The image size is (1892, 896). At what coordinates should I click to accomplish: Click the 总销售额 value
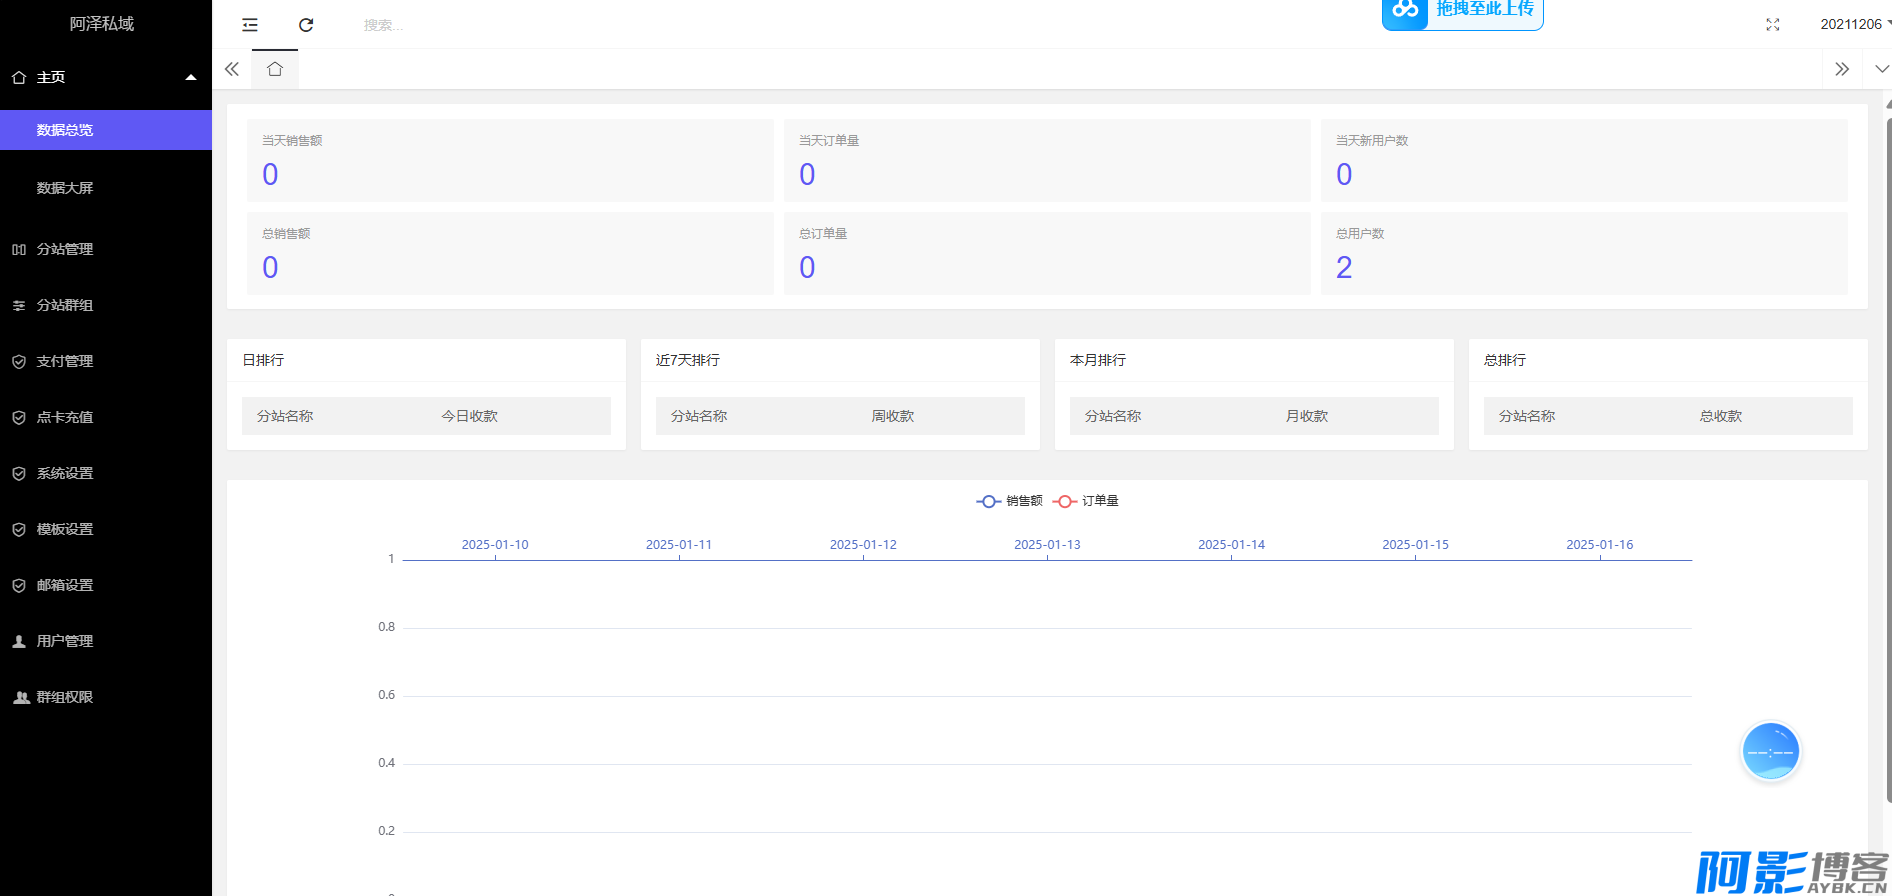270,267
